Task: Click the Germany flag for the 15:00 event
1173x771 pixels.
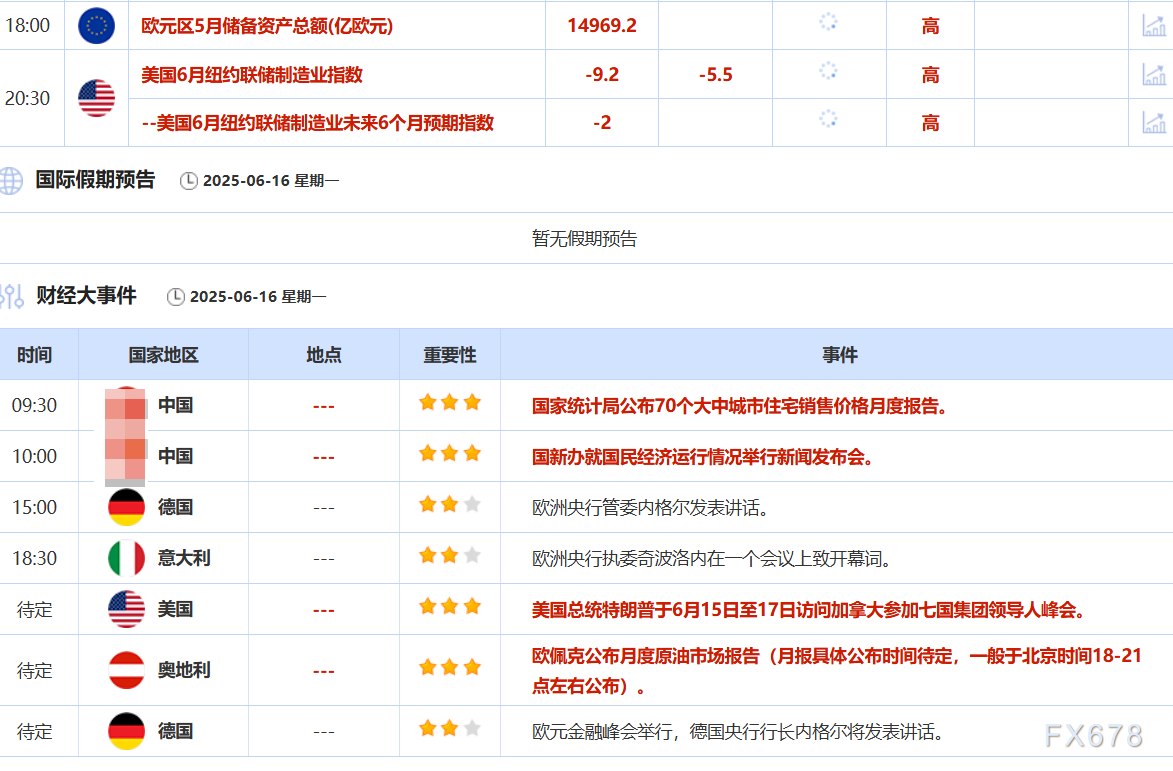Action: pyautogui.click(x=128, y=507)
